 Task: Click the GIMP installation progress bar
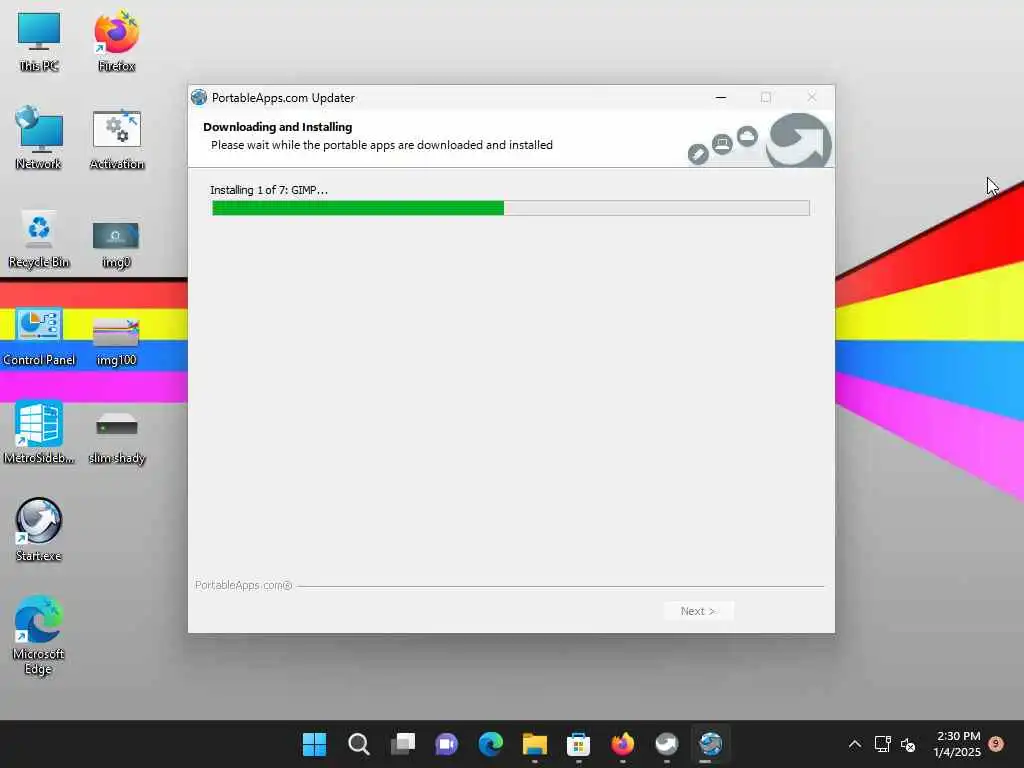tap(511, 208)
